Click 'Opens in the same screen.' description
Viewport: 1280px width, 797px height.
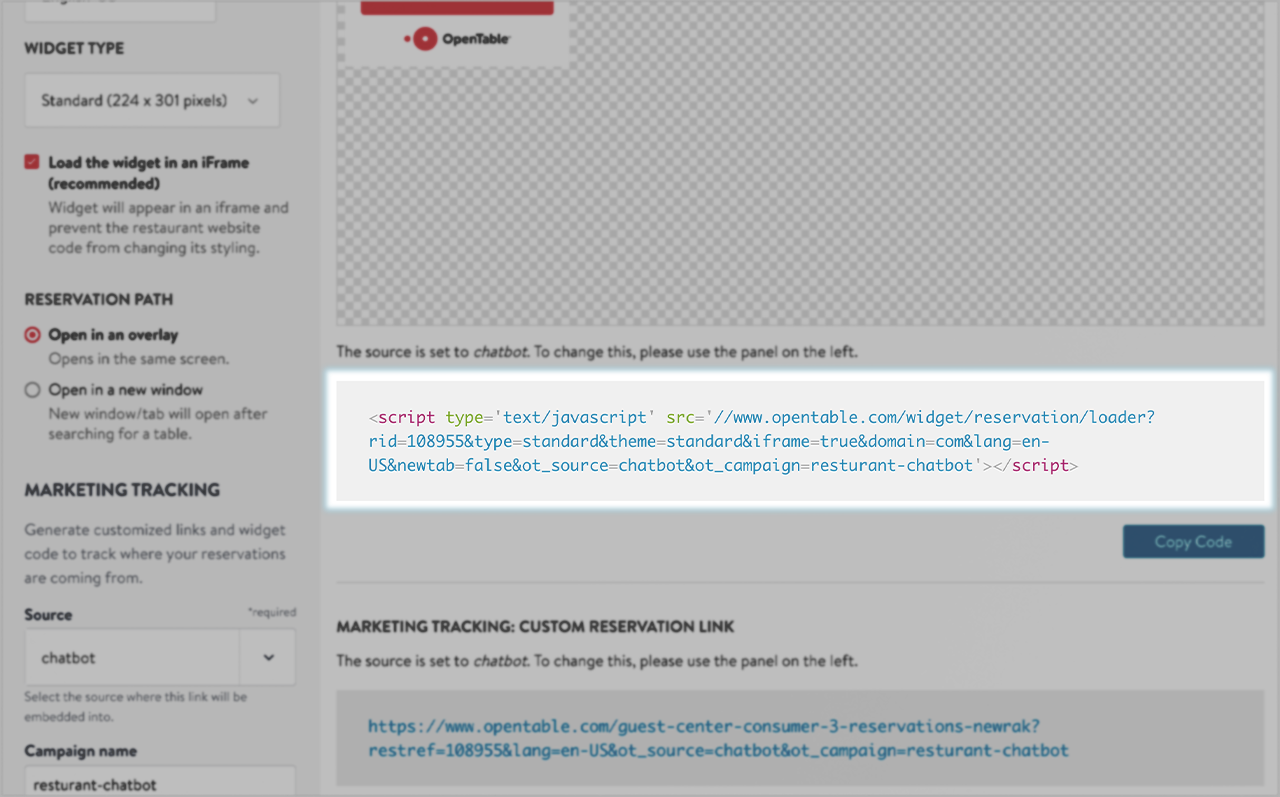tap(139, 359)
